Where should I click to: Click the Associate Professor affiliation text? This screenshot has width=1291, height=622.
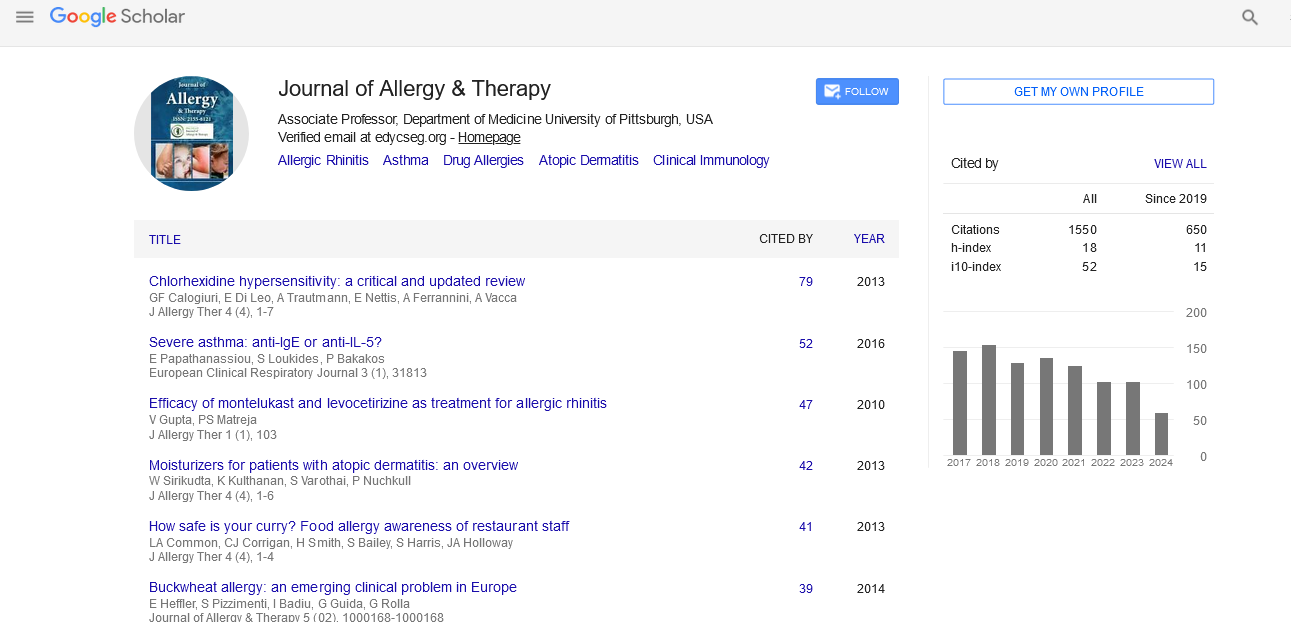click(x=495, y=119)
